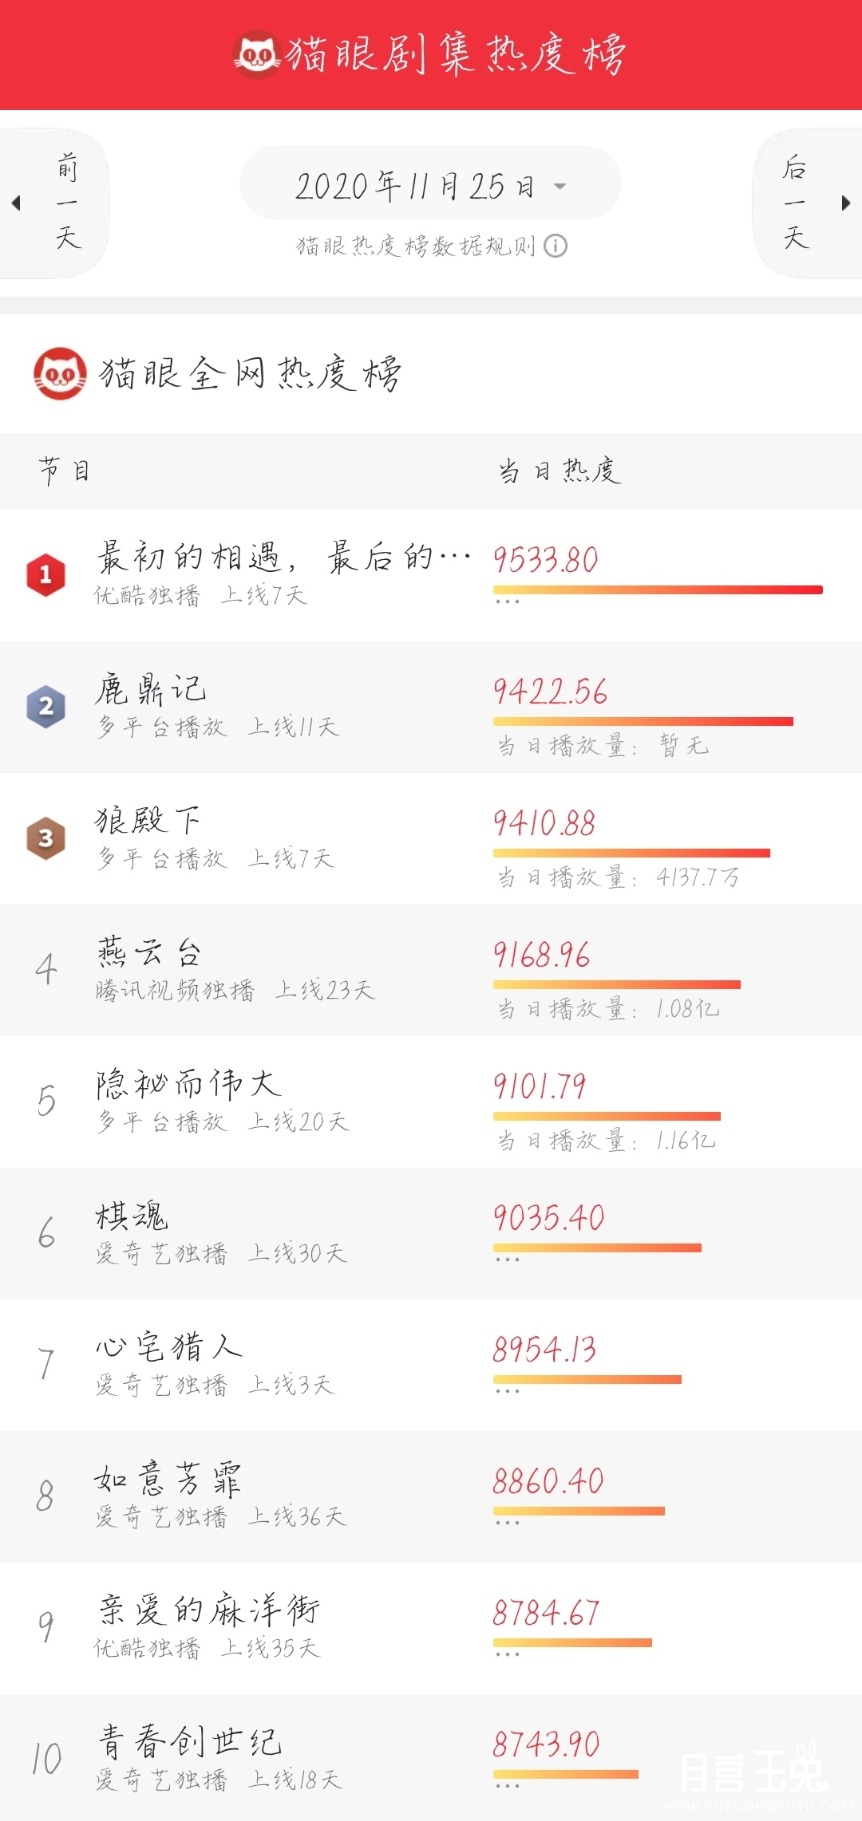Image resolution: width=862 pixels, height=1821 pixels.
Task: Click the blue rank 2 hexagon badge
Action: point(46,706)
